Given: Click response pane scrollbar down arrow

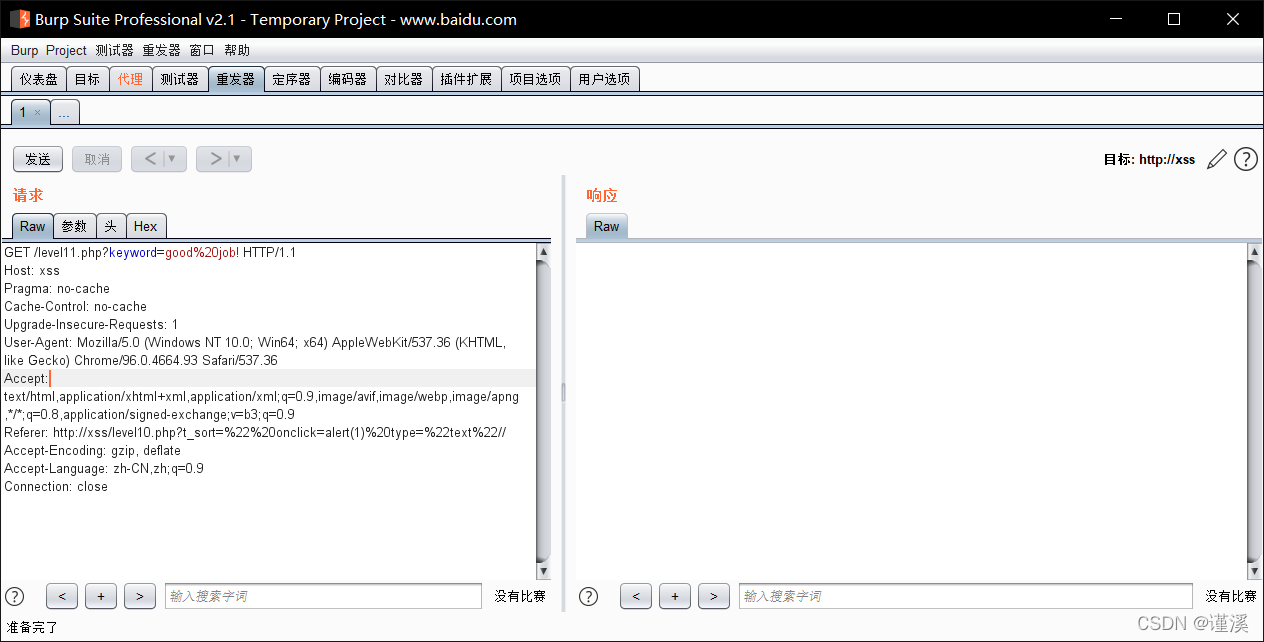Looking at the screenshot, I should click(x=1255, y=571).
